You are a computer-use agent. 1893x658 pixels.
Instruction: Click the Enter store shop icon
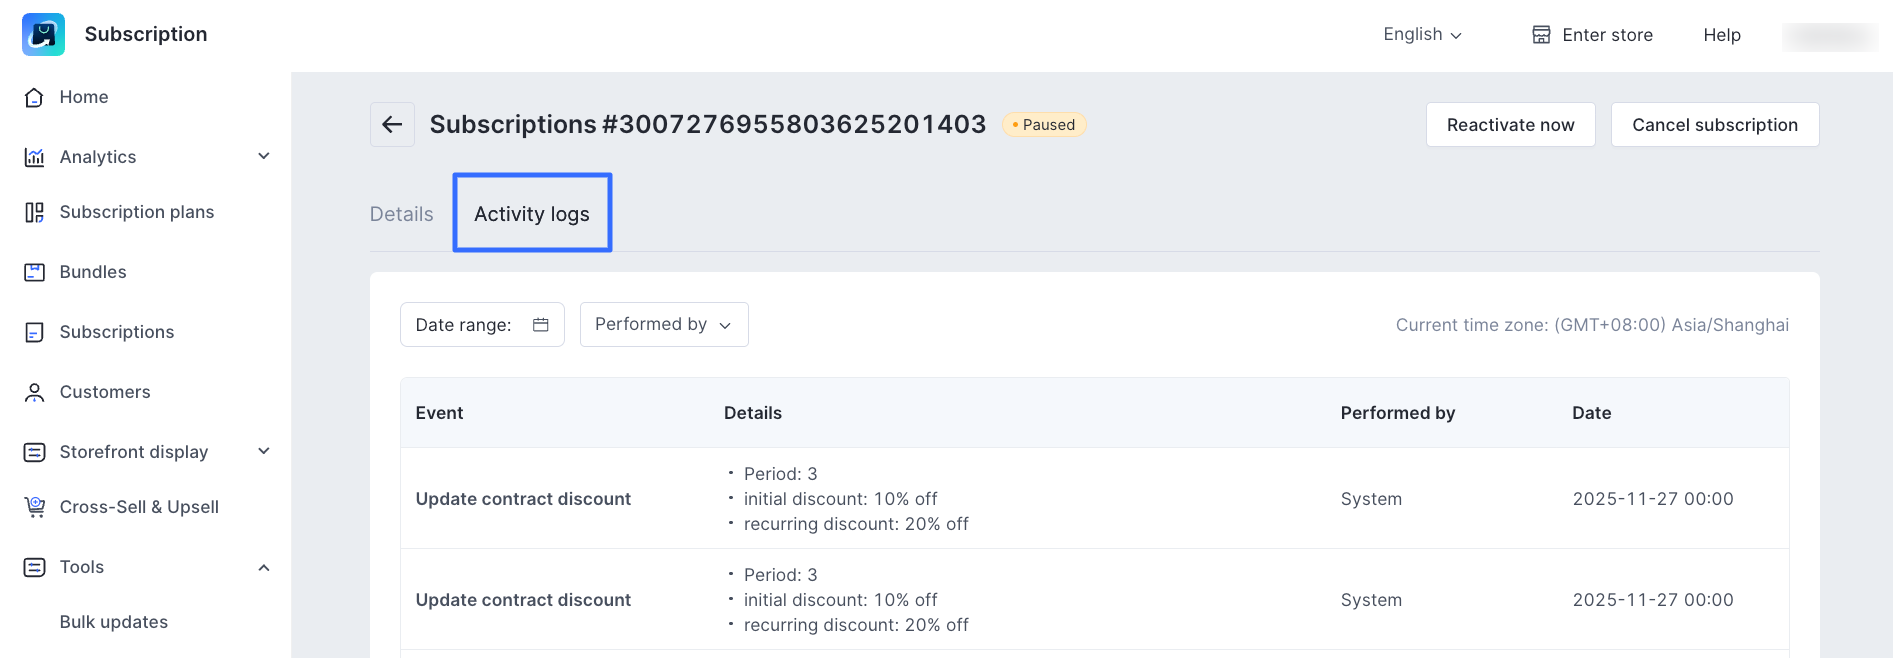coord(1541,35)
